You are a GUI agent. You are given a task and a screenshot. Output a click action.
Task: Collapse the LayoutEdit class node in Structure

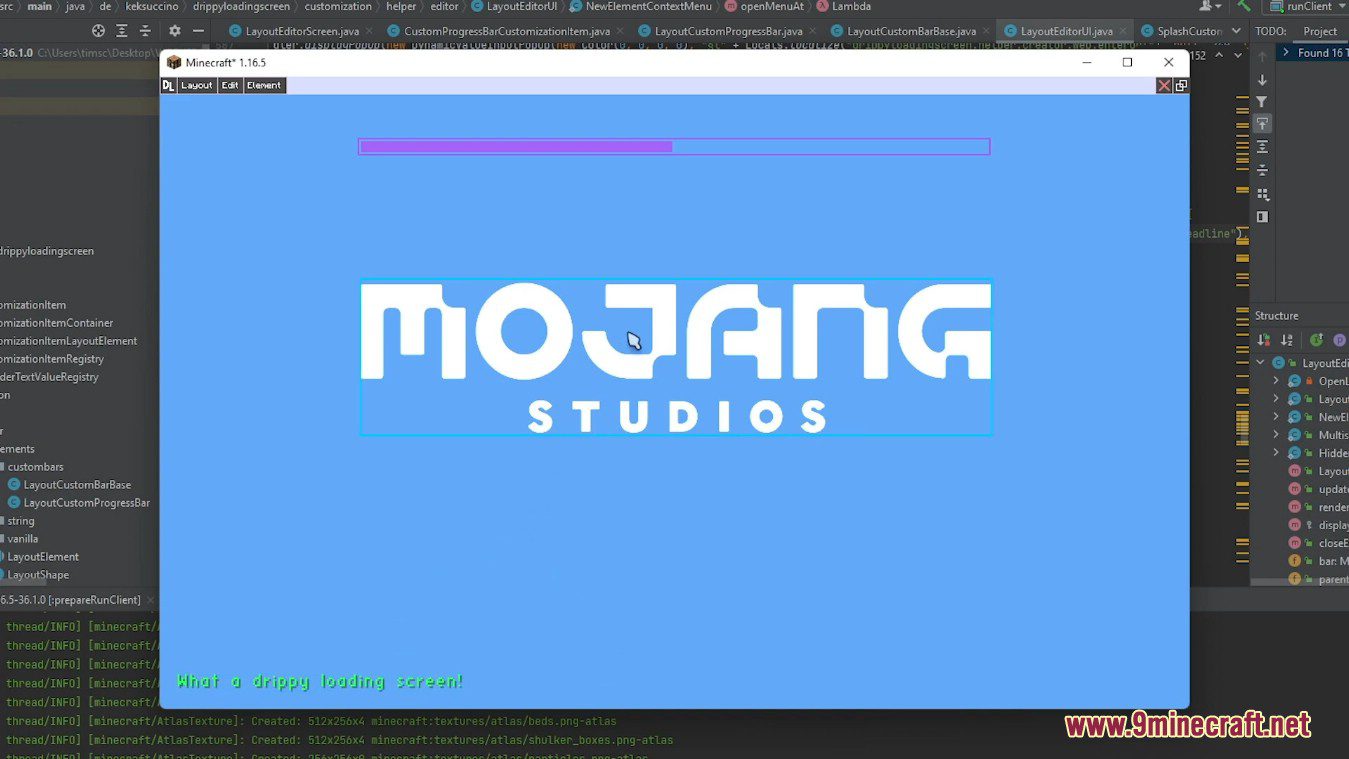pos(1261,363)
